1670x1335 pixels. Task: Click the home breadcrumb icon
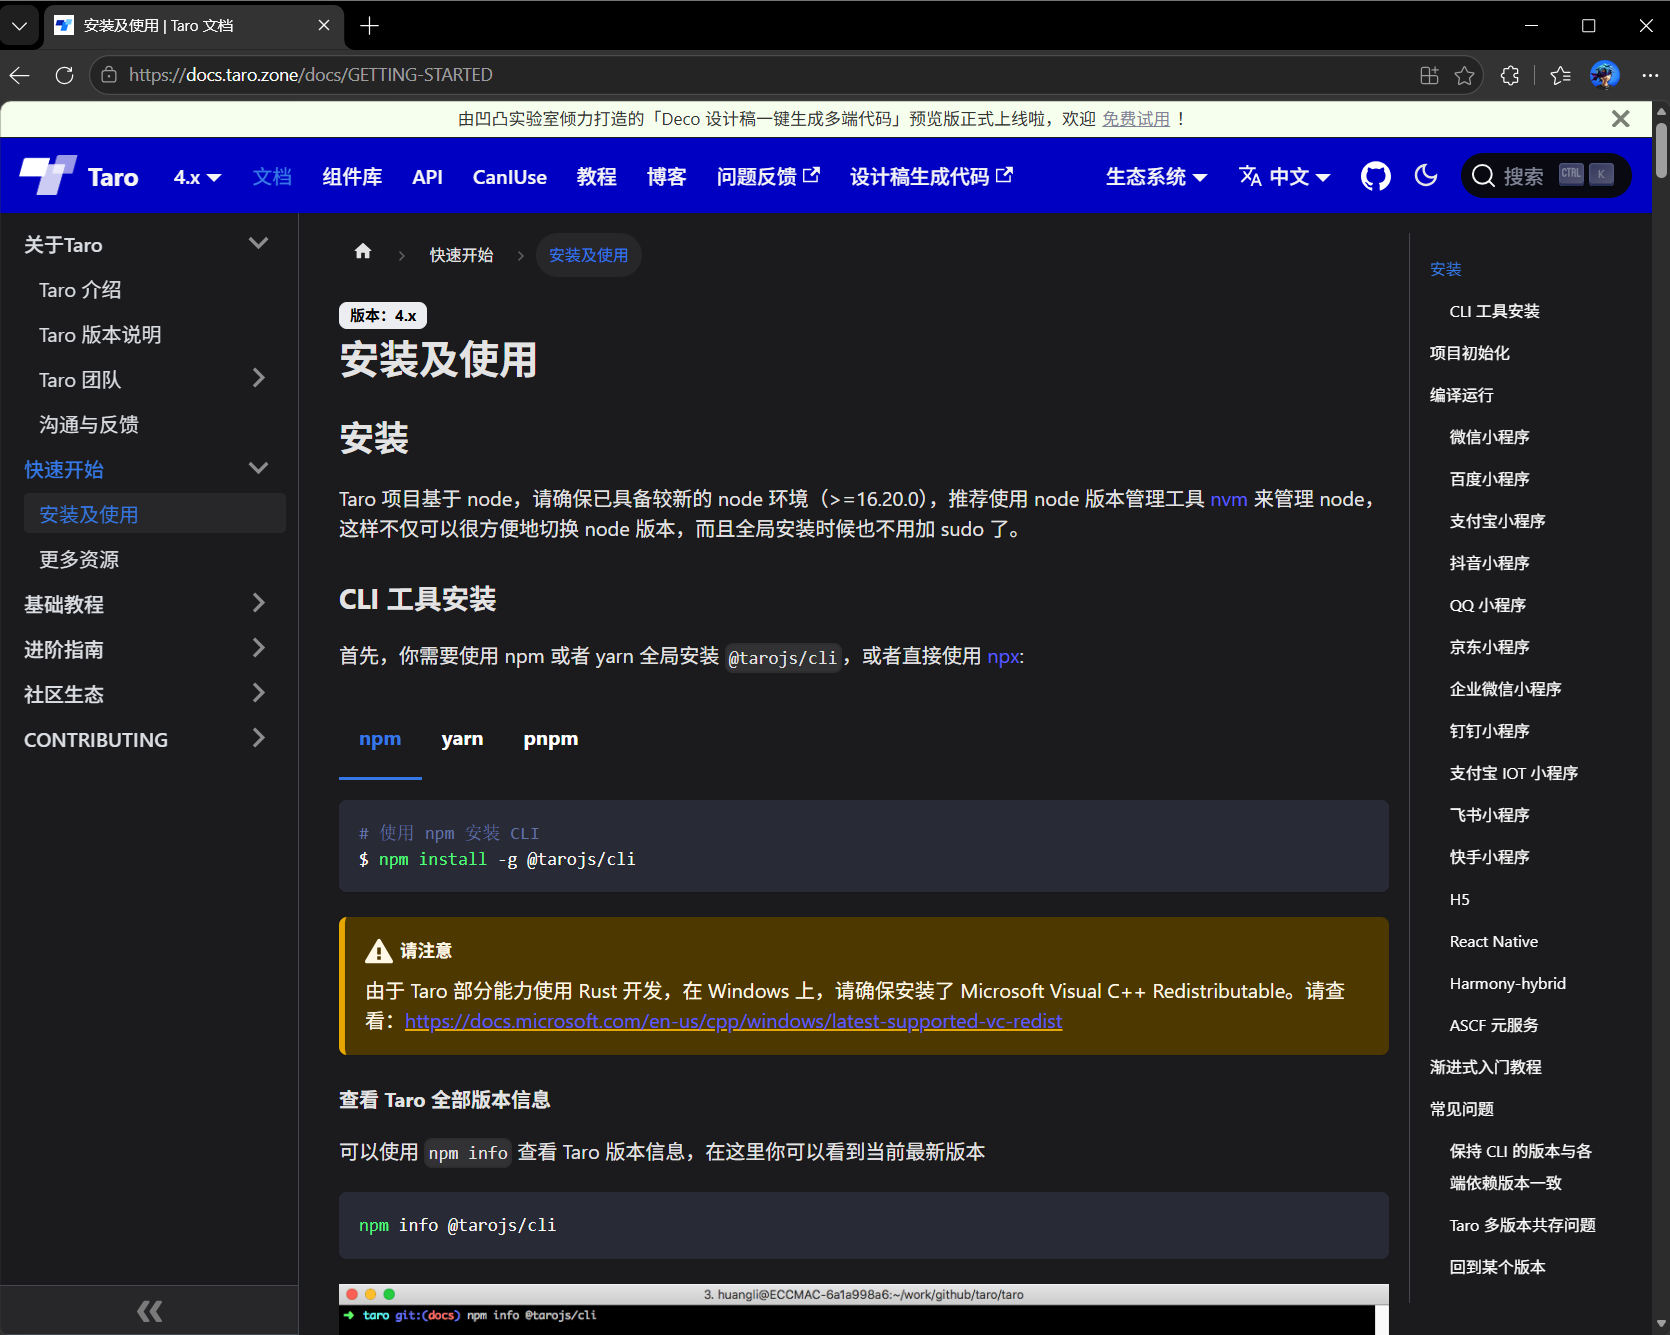tap(363, 252)
